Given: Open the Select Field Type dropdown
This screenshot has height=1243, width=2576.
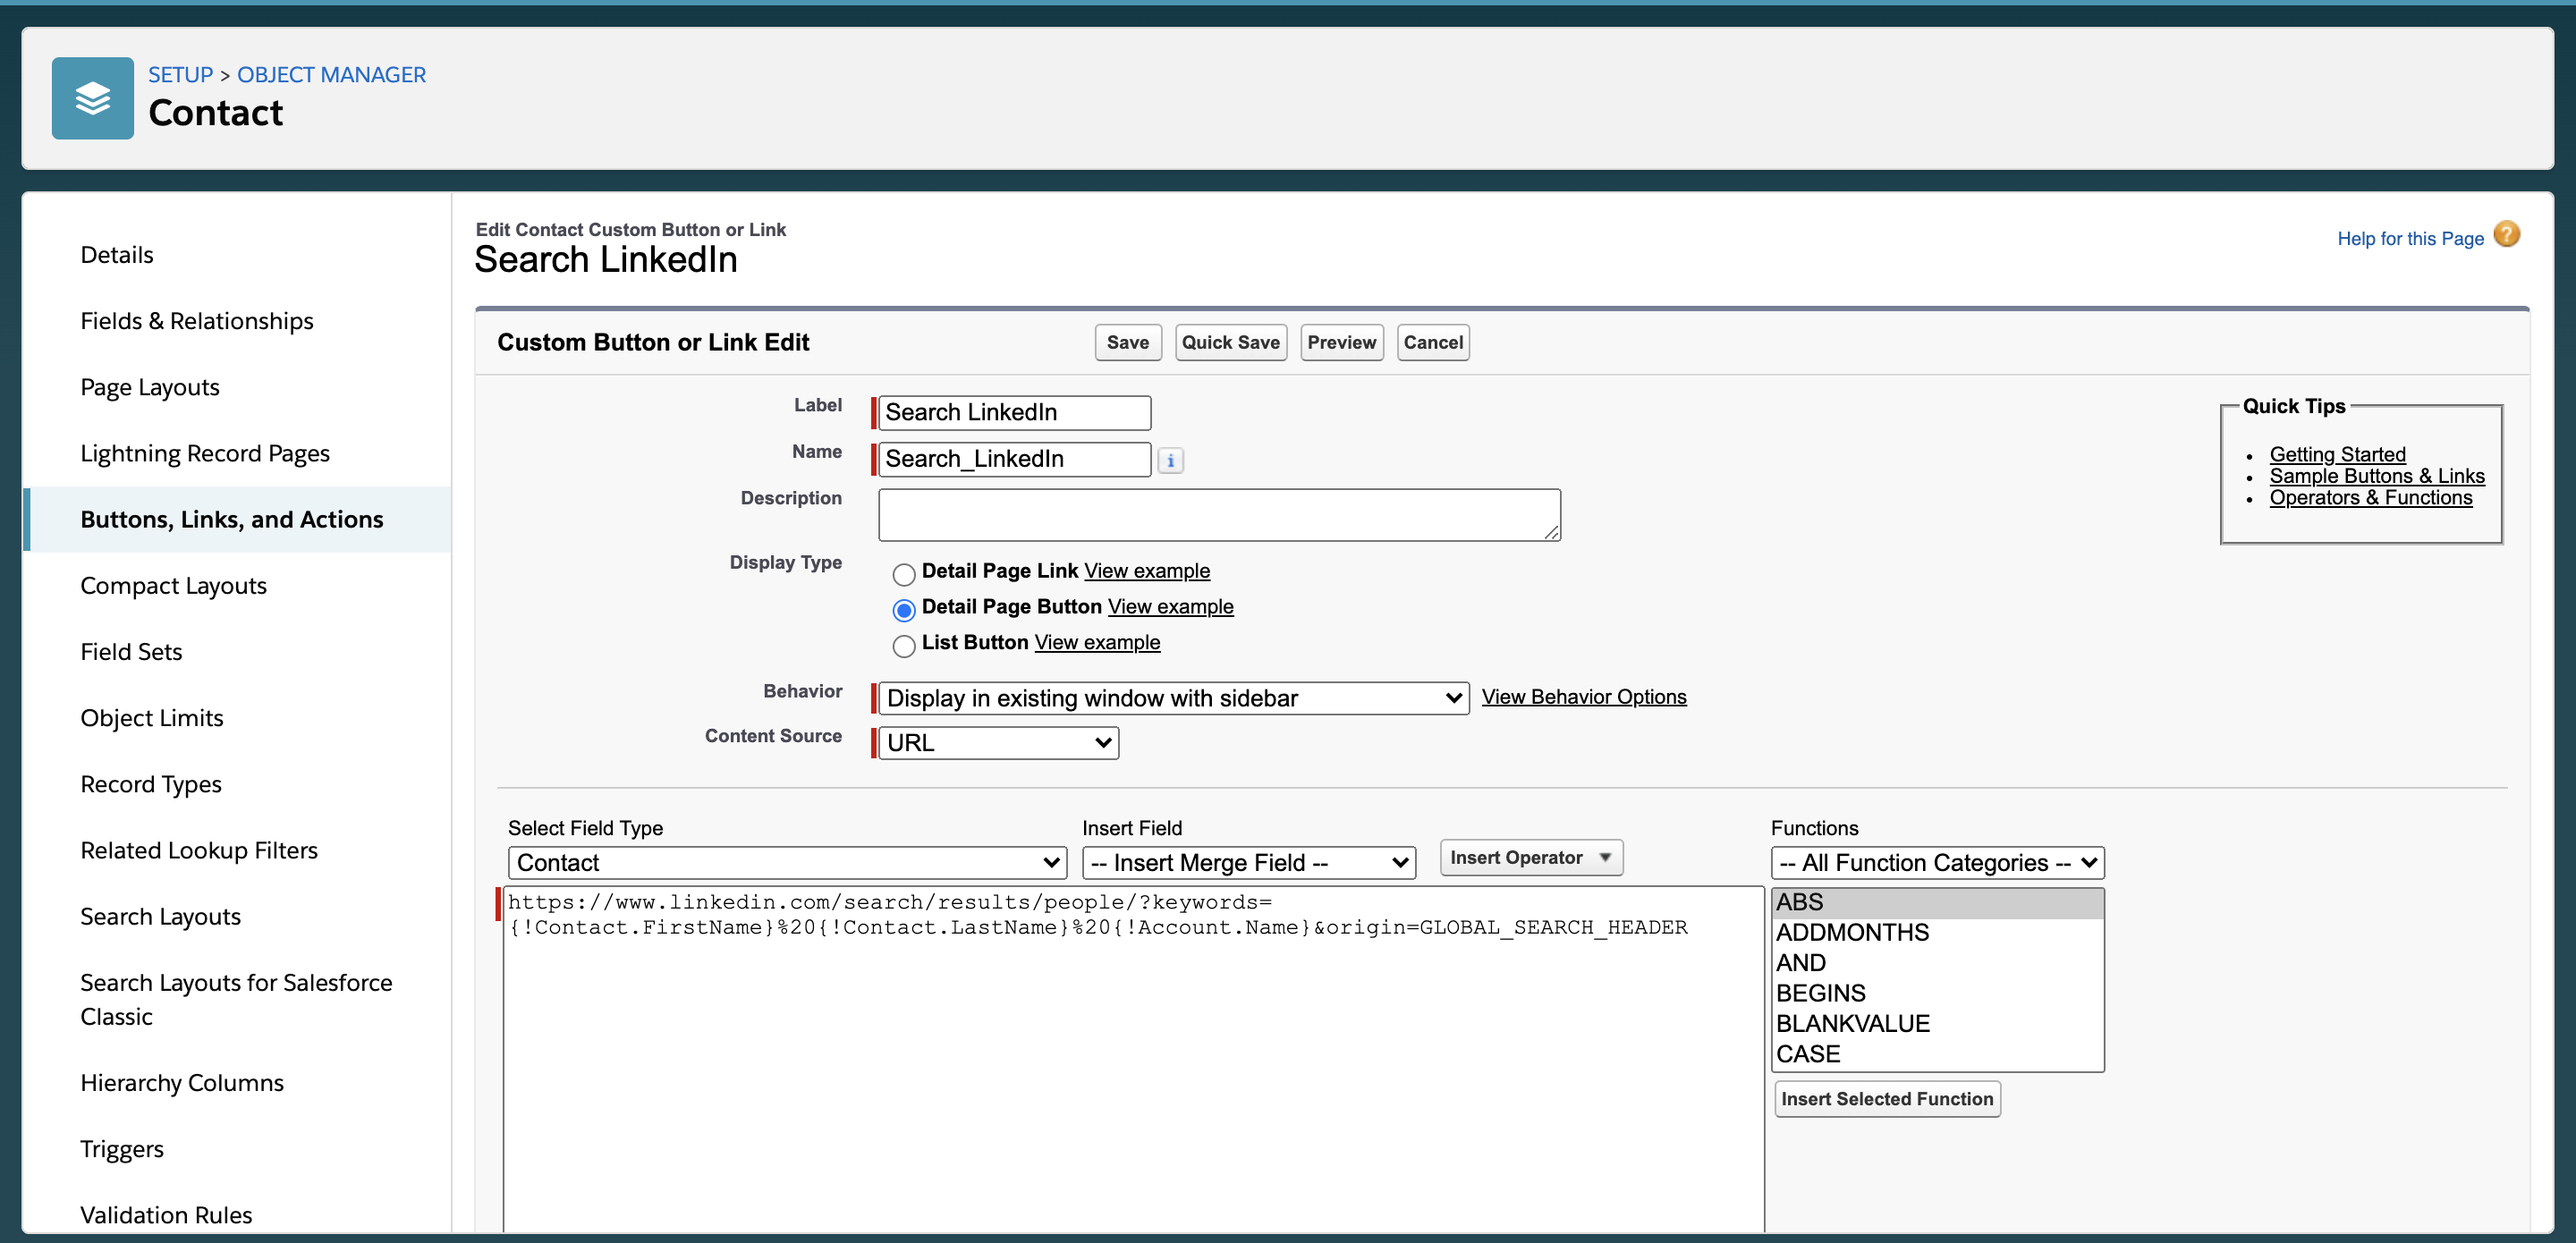Looking at the screenshot, I should click(787, 863).
